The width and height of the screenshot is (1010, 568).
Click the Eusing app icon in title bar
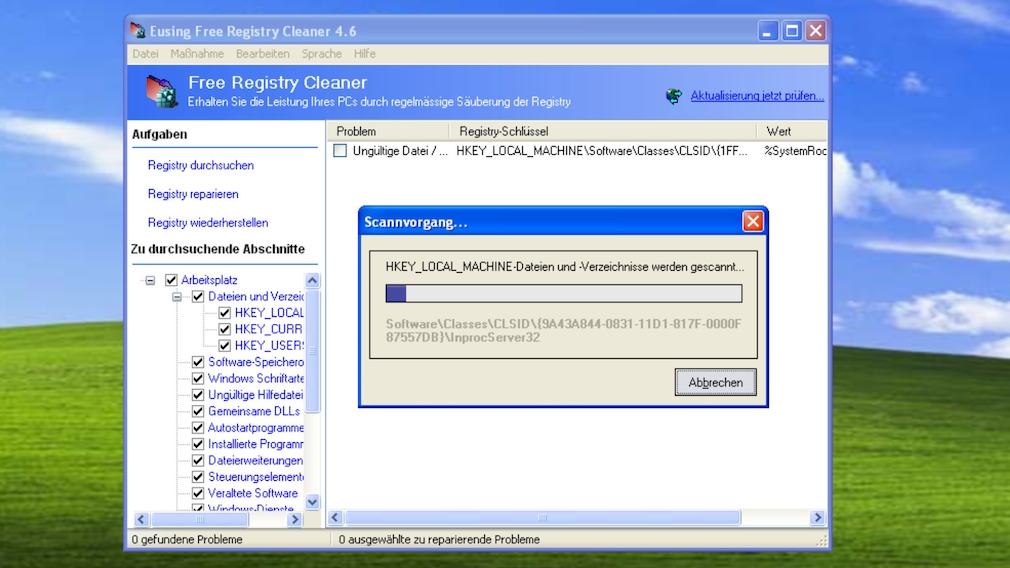click(138, 31)
